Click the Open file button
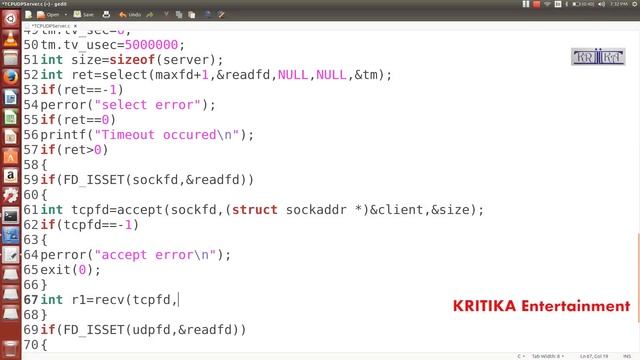Screen dimensions: 640x360 [x=48, y=15]
